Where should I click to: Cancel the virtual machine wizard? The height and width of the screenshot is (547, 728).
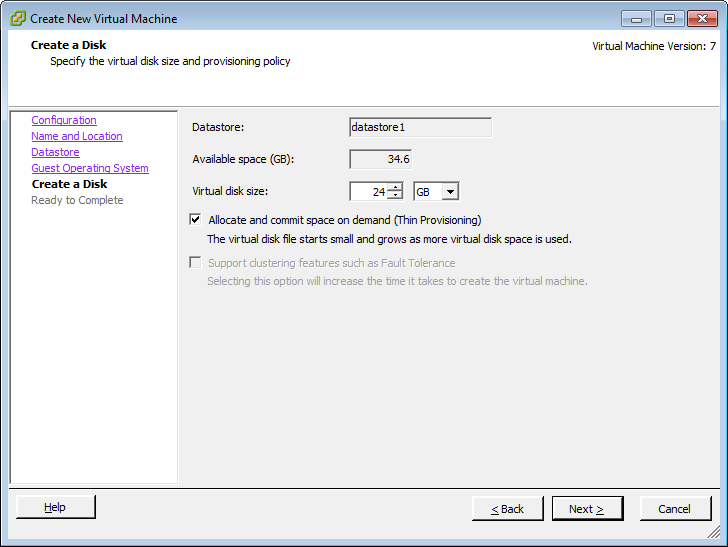(676, 509)
